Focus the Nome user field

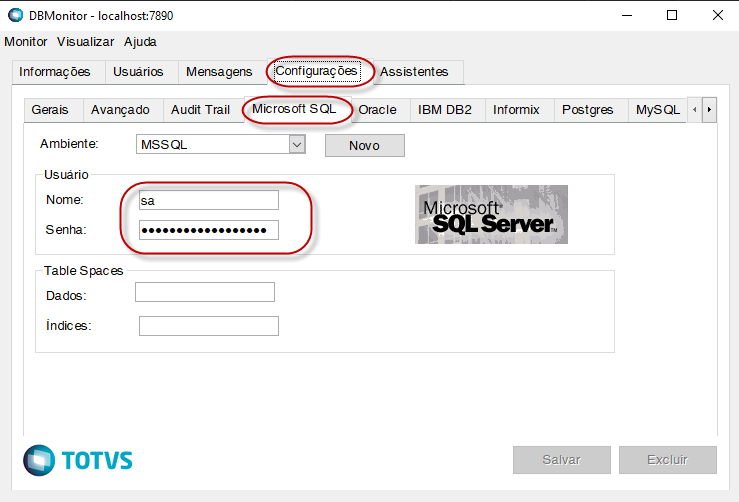[x=209, y=200]
